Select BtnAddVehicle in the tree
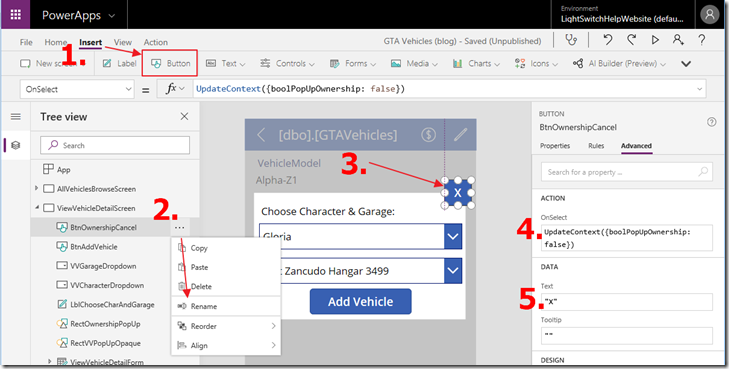The image size is (729, 369). point(93,247)
